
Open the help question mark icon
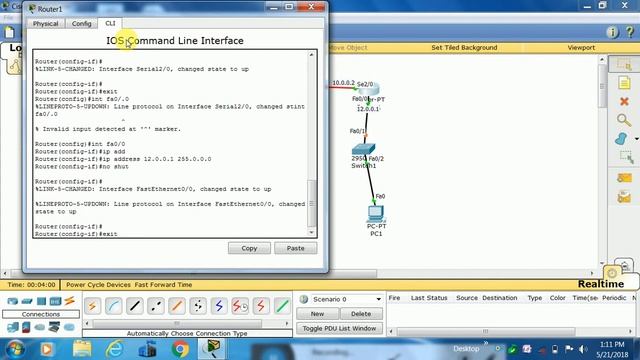point(630,32)
